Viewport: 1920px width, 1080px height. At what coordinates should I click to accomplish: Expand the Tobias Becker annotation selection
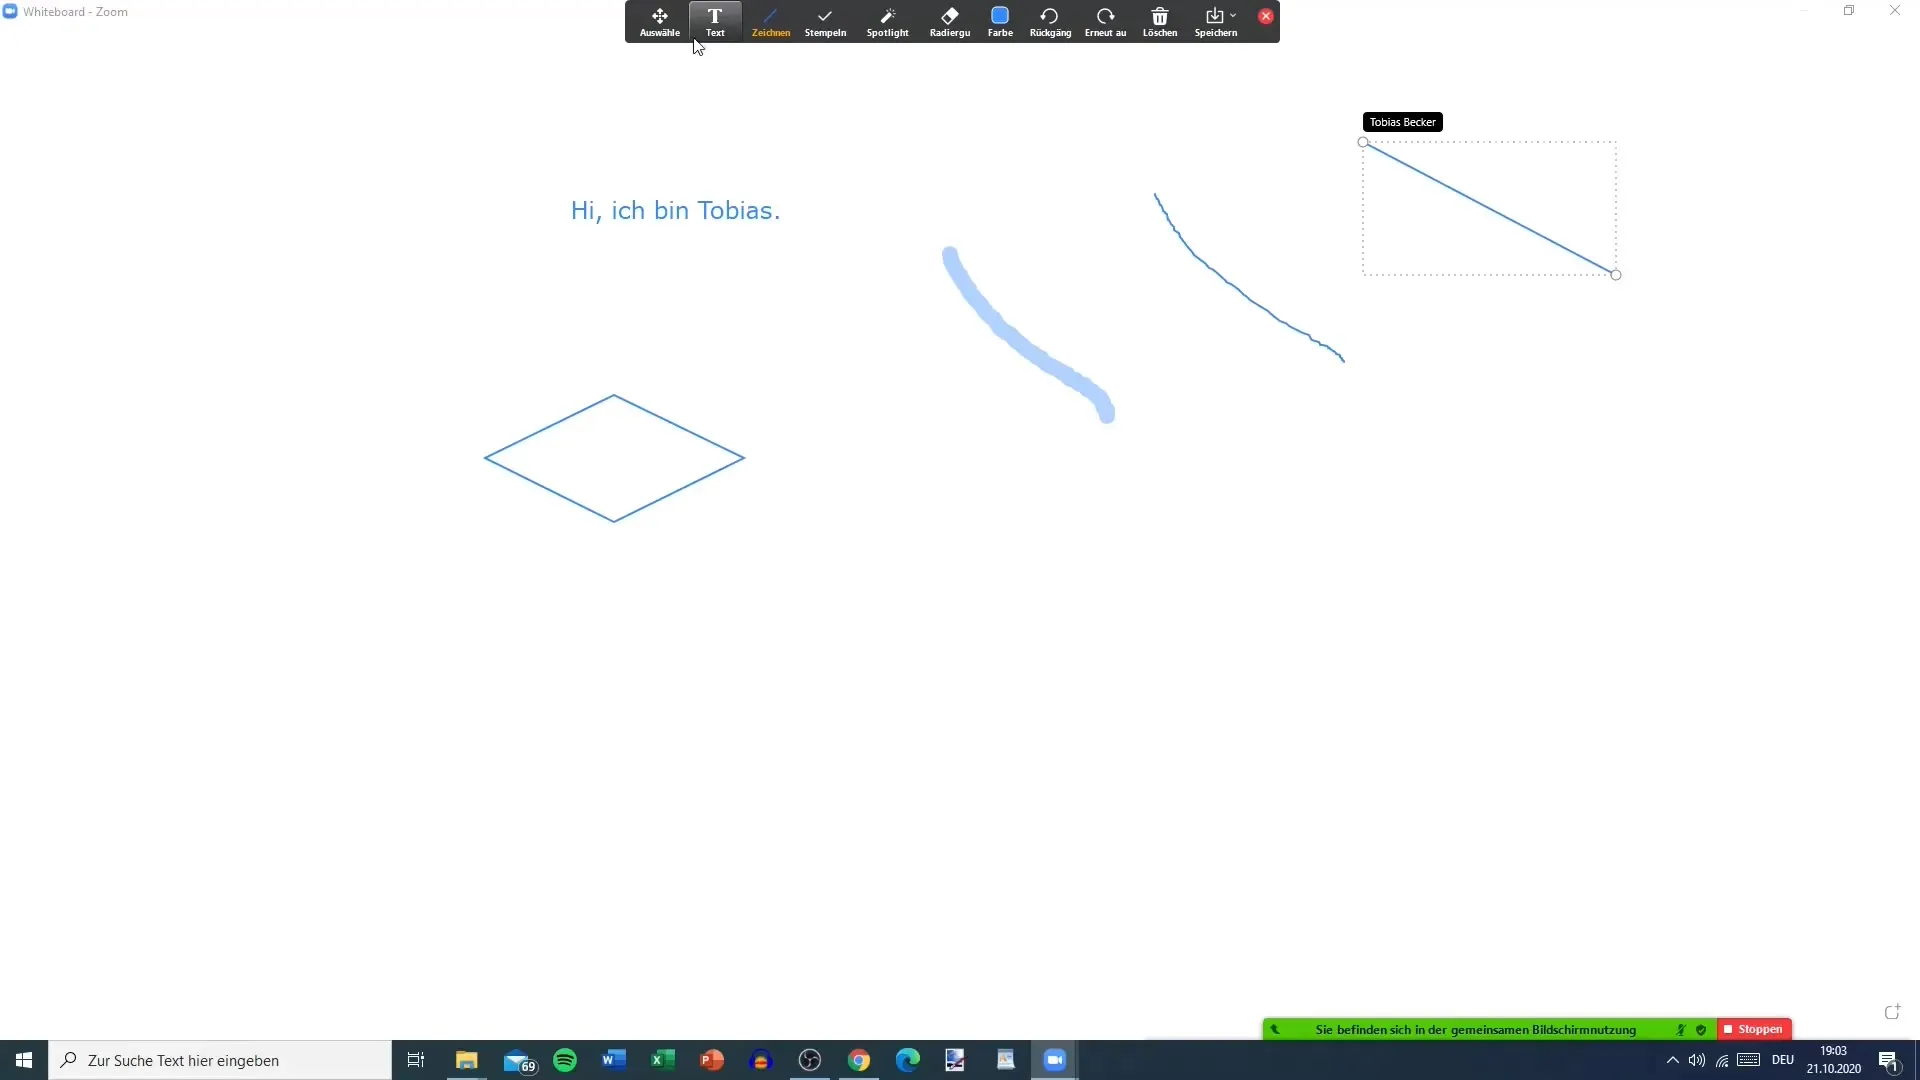click(1614, 273)
